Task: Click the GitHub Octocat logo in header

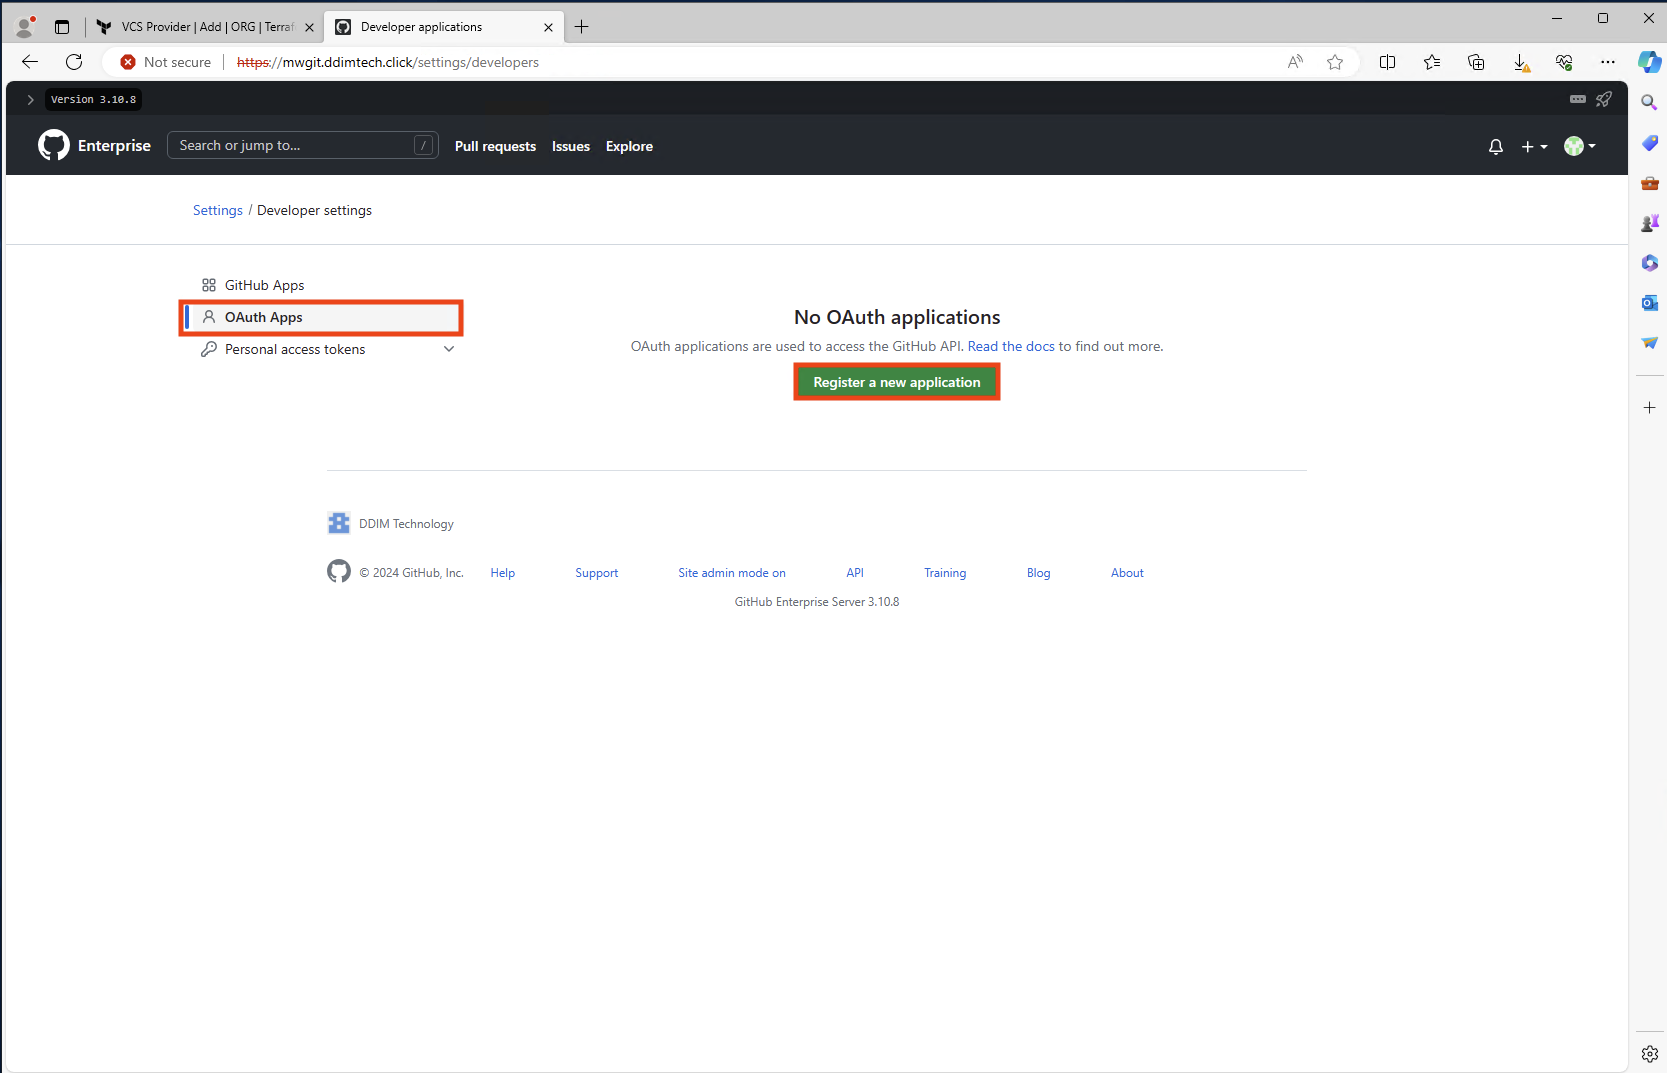Action: [54, 145]
